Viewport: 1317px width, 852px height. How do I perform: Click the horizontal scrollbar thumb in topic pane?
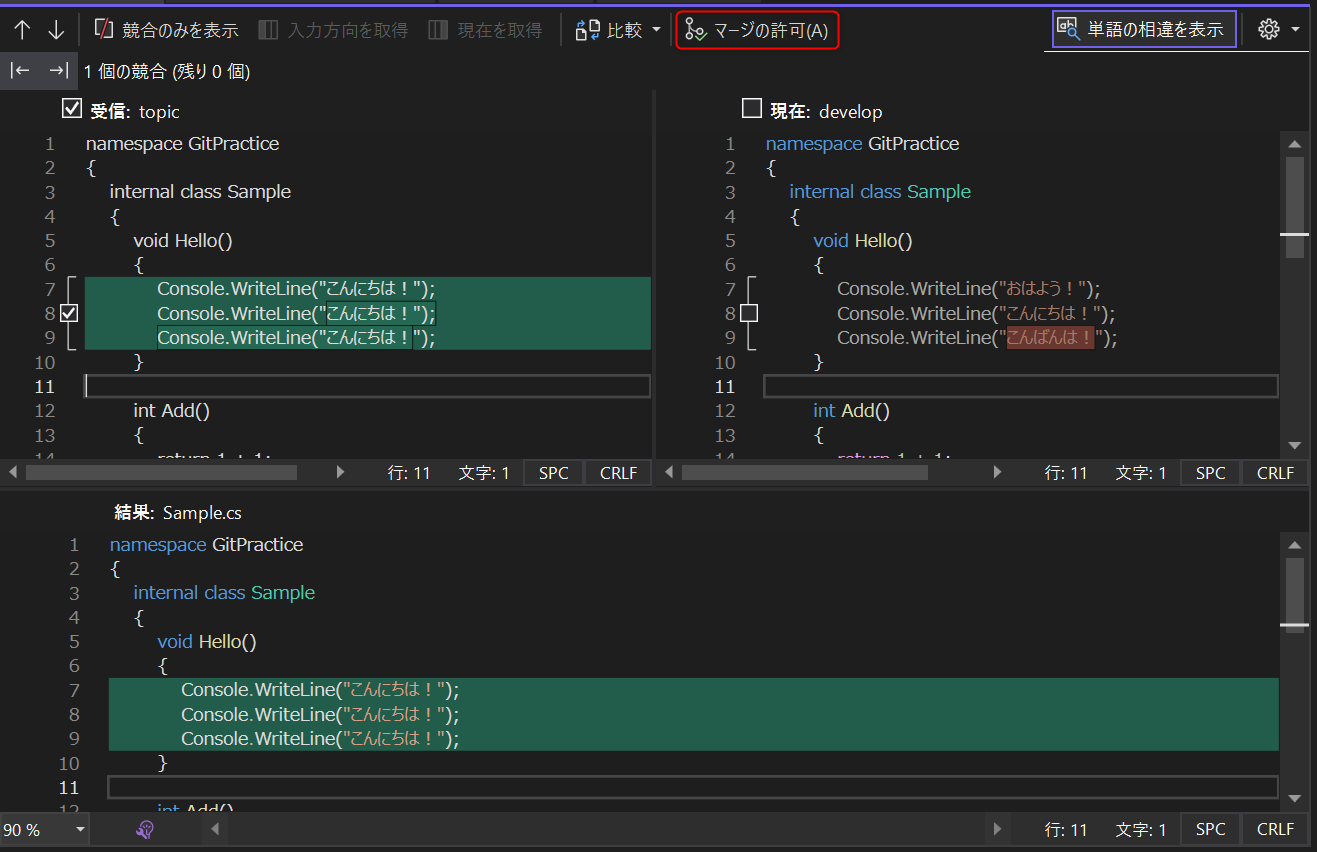[161, 472]
